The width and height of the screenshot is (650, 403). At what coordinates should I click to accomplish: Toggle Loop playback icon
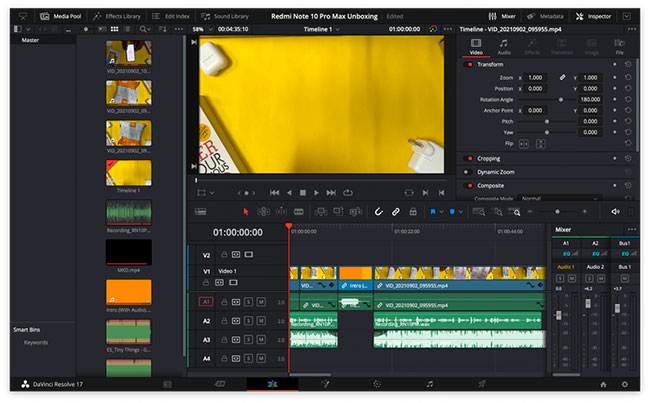tap(348, 193)
